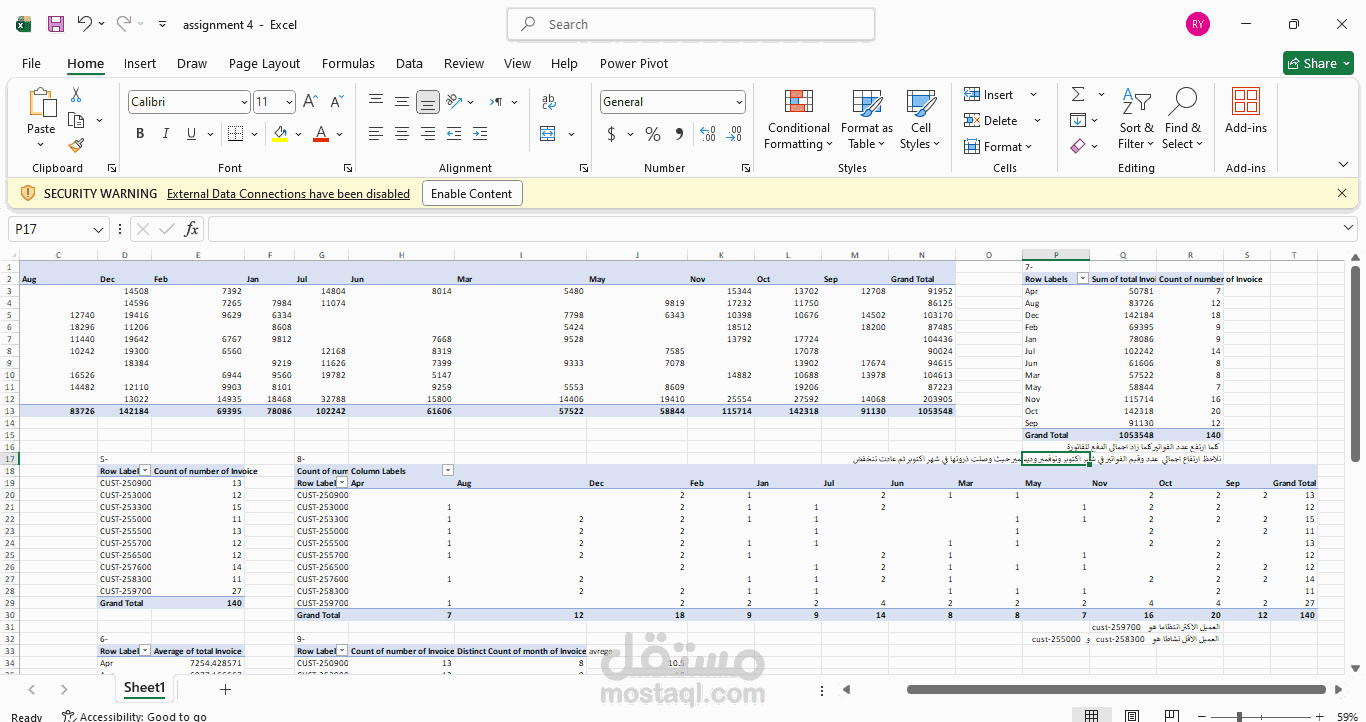The width and height of the screenshot is (1366, 722).
Task: Open Sort & Filter options
Action: (1135, 120)
